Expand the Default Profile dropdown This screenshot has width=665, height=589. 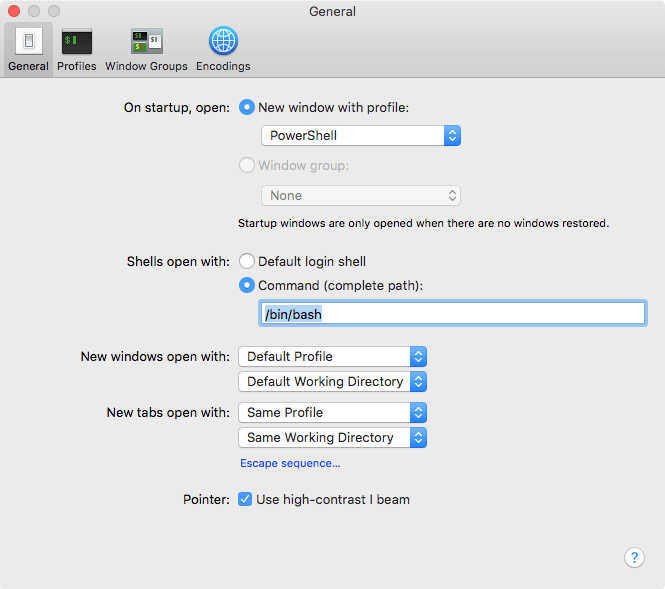[x=332, y=357]
